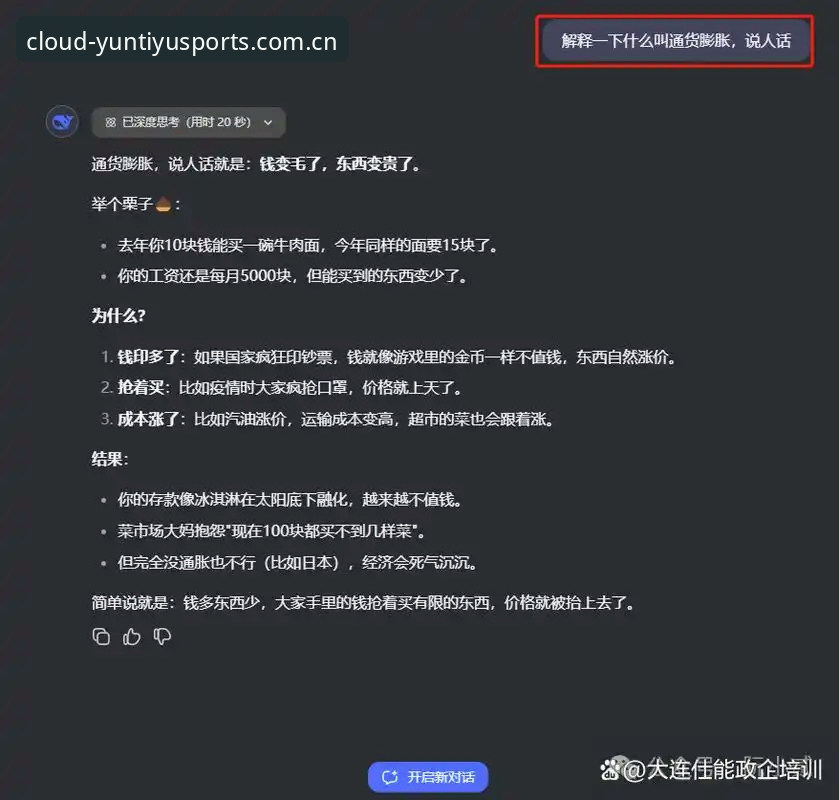
Task: Expand the 已深度思考 (用时 20 秒) chevron
Action: (x=268, y=123)
